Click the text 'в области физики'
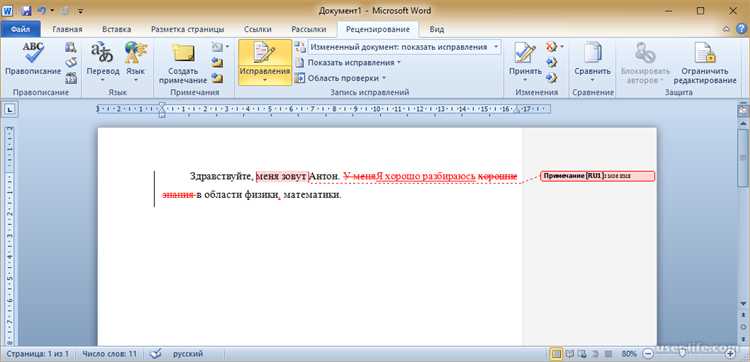The width and height of the screenshot is (750, 362). coord(236,195)
